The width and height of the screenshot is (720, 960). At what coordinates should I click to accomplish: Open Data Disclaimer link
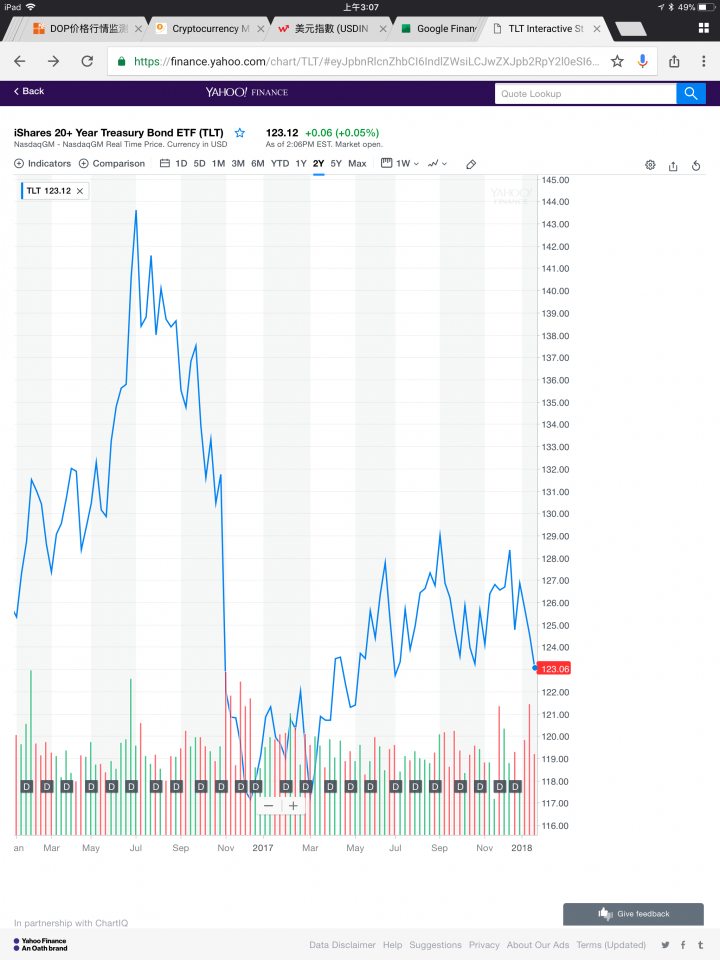tap(342, 945)
